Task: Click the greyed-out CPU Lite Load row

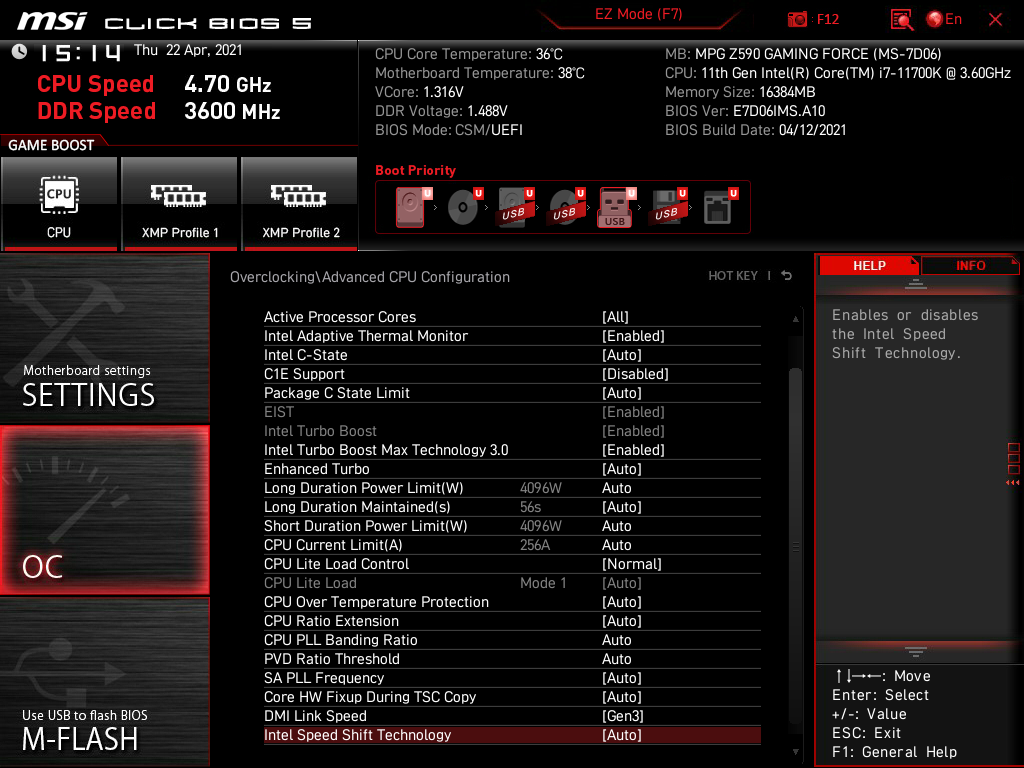Action: (512, 583)
